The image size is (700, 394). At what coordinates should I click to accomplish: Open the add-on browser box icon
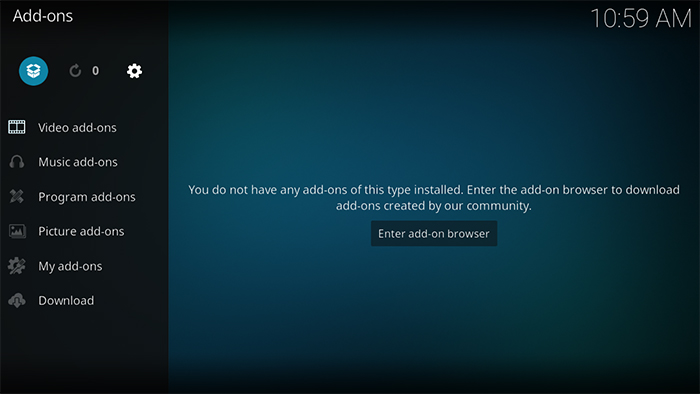(x=33, y=71)
